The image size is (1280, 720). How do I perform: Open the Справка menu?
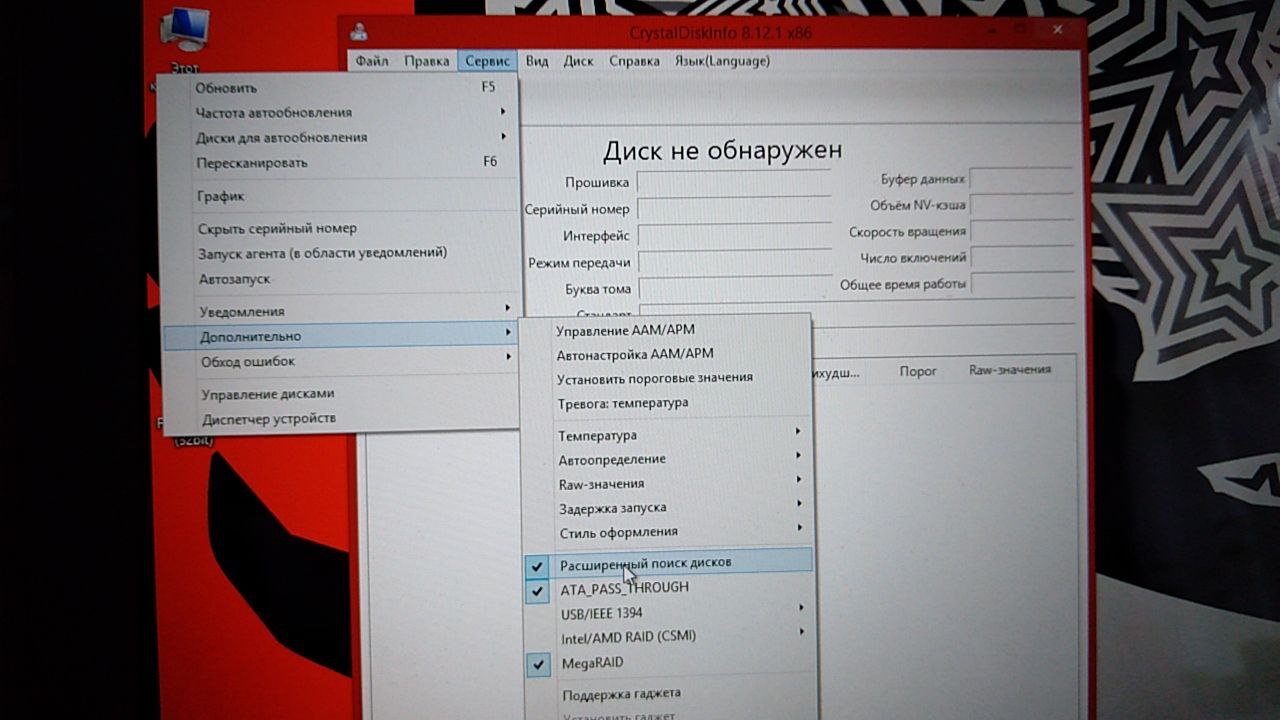pos(634,61)
